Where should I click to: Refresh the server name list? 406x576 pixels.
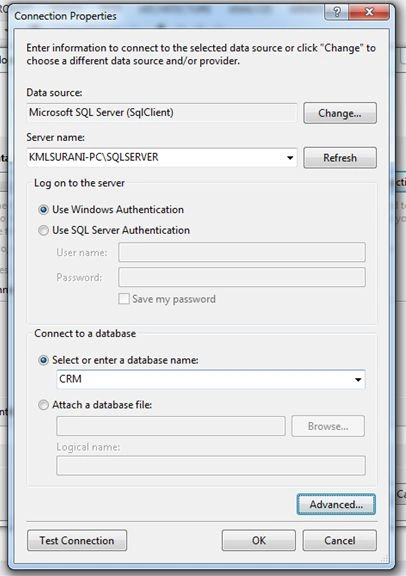tap(340, 158)
